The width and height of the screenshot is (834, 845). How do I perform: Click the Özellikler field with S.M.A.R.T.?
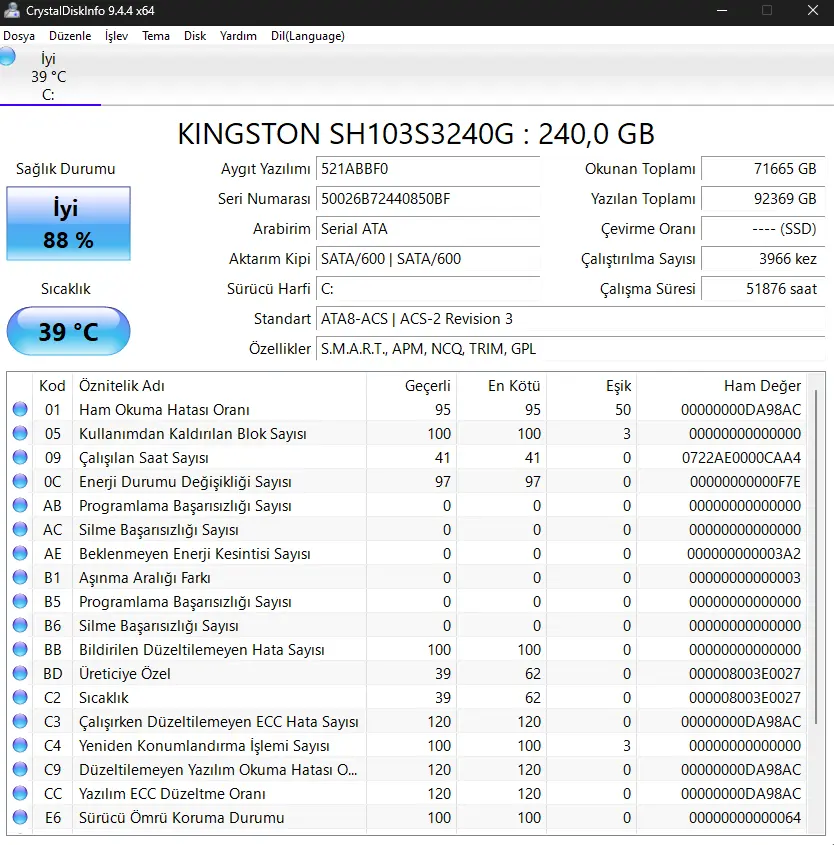tap(571, 349)
